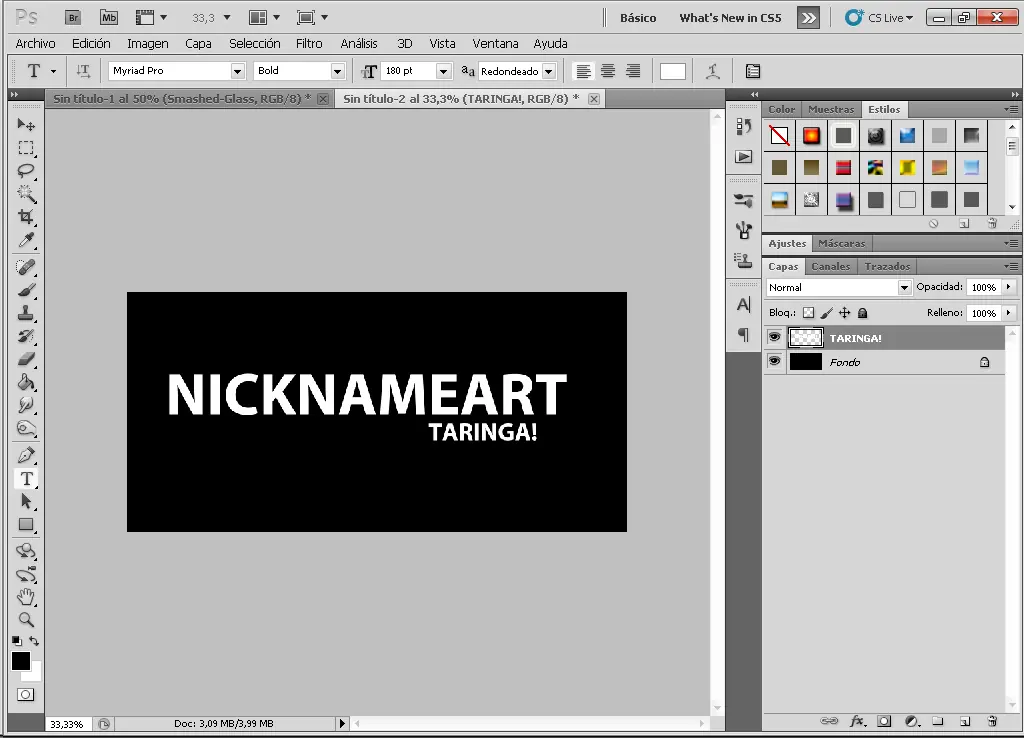Toggle lock all
Viewport: 1024px width, 738px height.
coord(863,313)
